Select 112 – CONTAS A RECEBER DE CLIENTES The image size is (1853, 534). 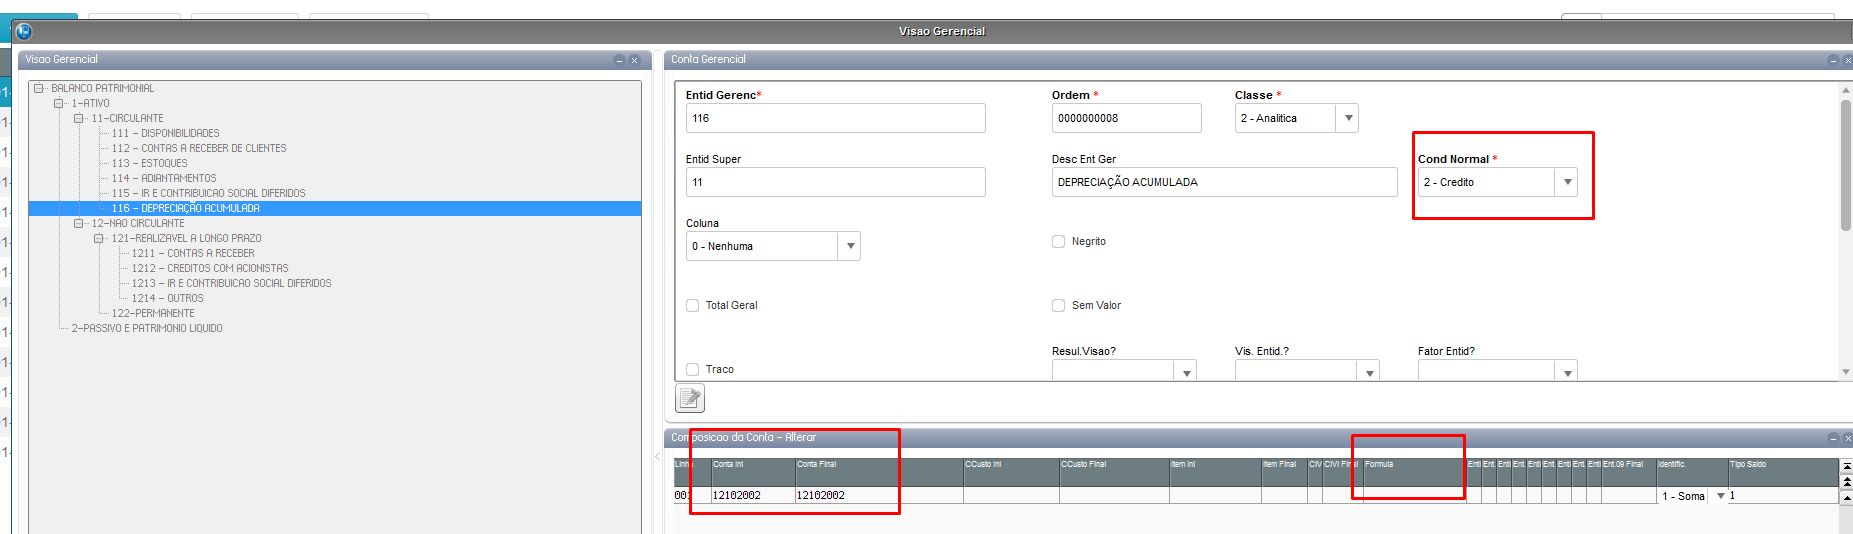[x=199, y=148]
